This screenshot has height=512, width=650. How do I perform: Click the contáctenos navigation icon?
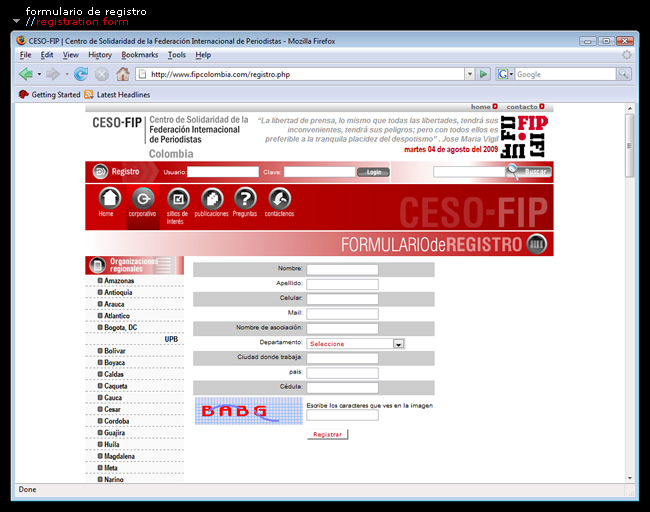(x=279, y=200)
